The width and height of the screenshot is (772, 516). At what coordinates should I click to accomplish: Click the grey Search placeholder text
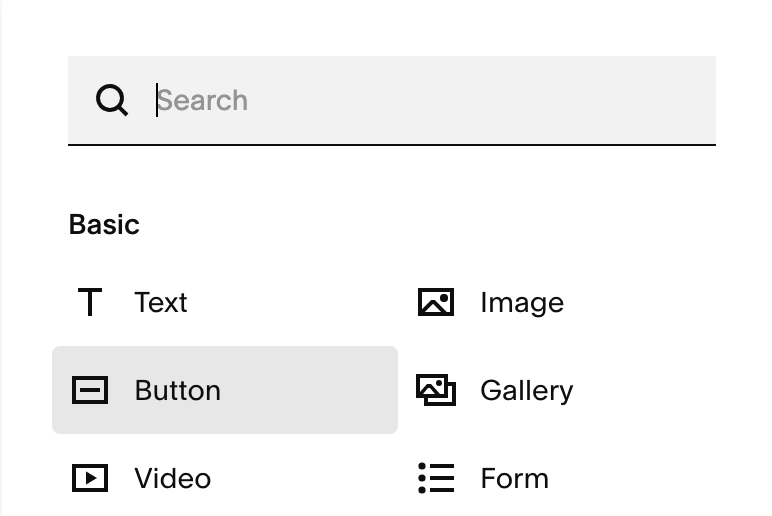202,100
